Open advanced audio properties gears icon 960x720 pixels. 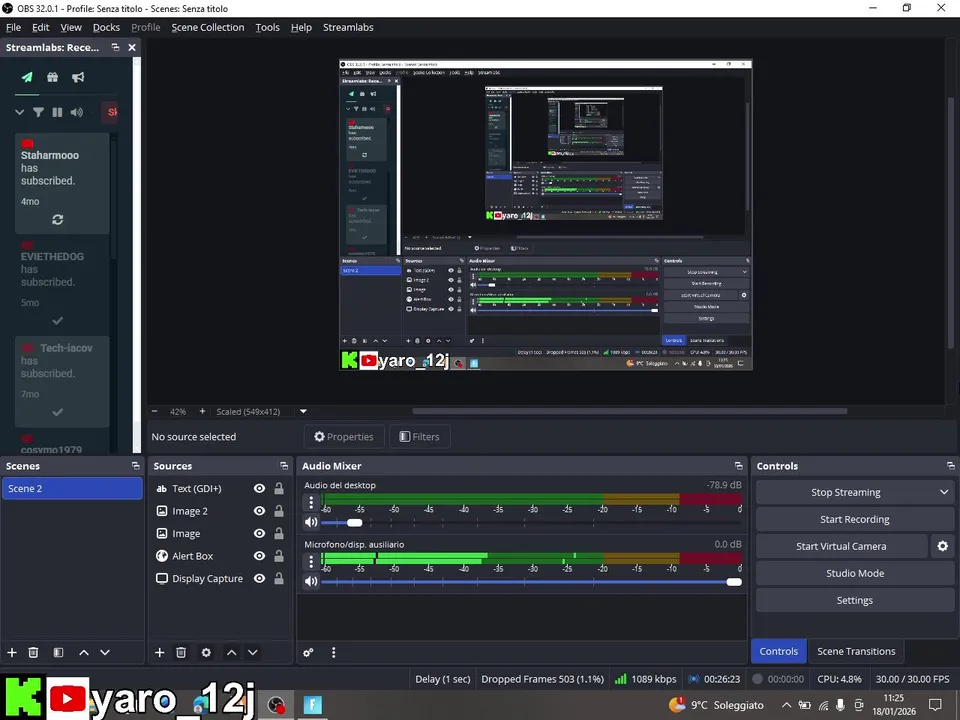308,652
